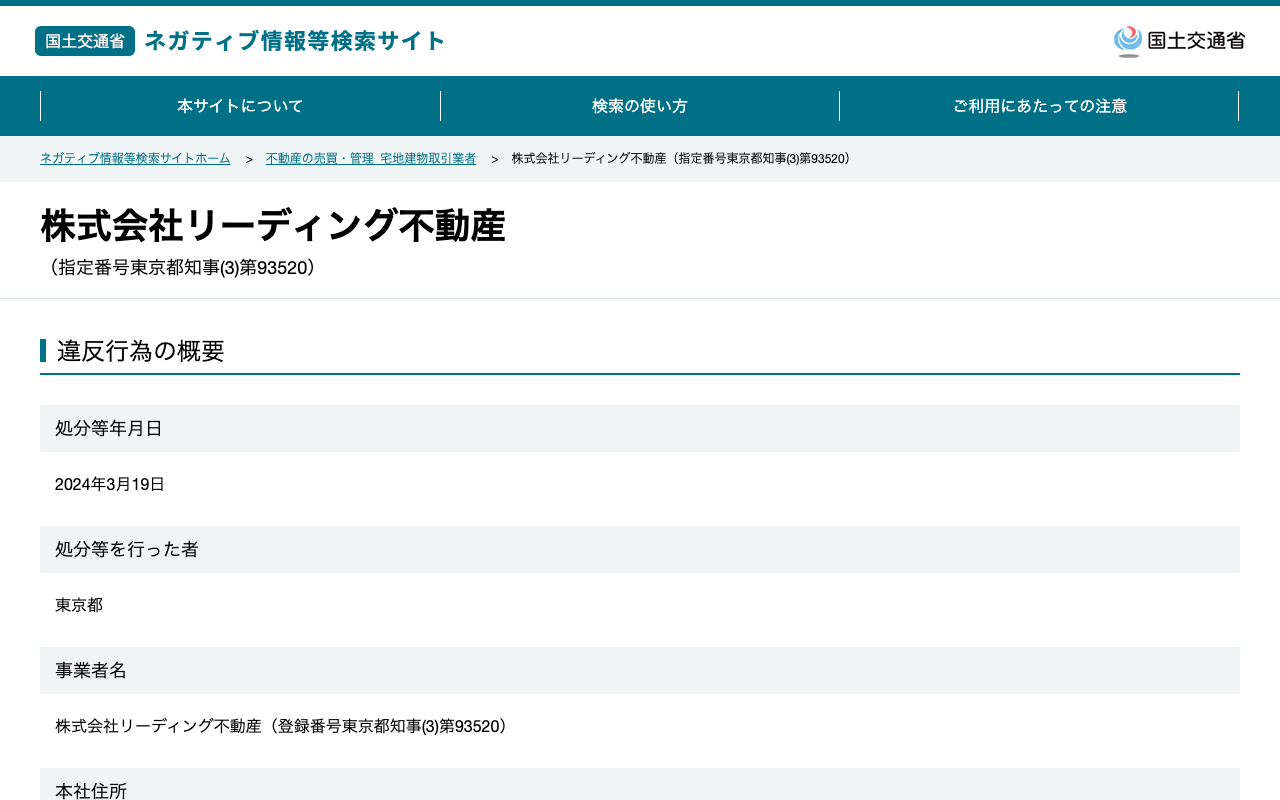Click the 指定番号東京都知事(3)第93520 subtitle text

(182, 268)
